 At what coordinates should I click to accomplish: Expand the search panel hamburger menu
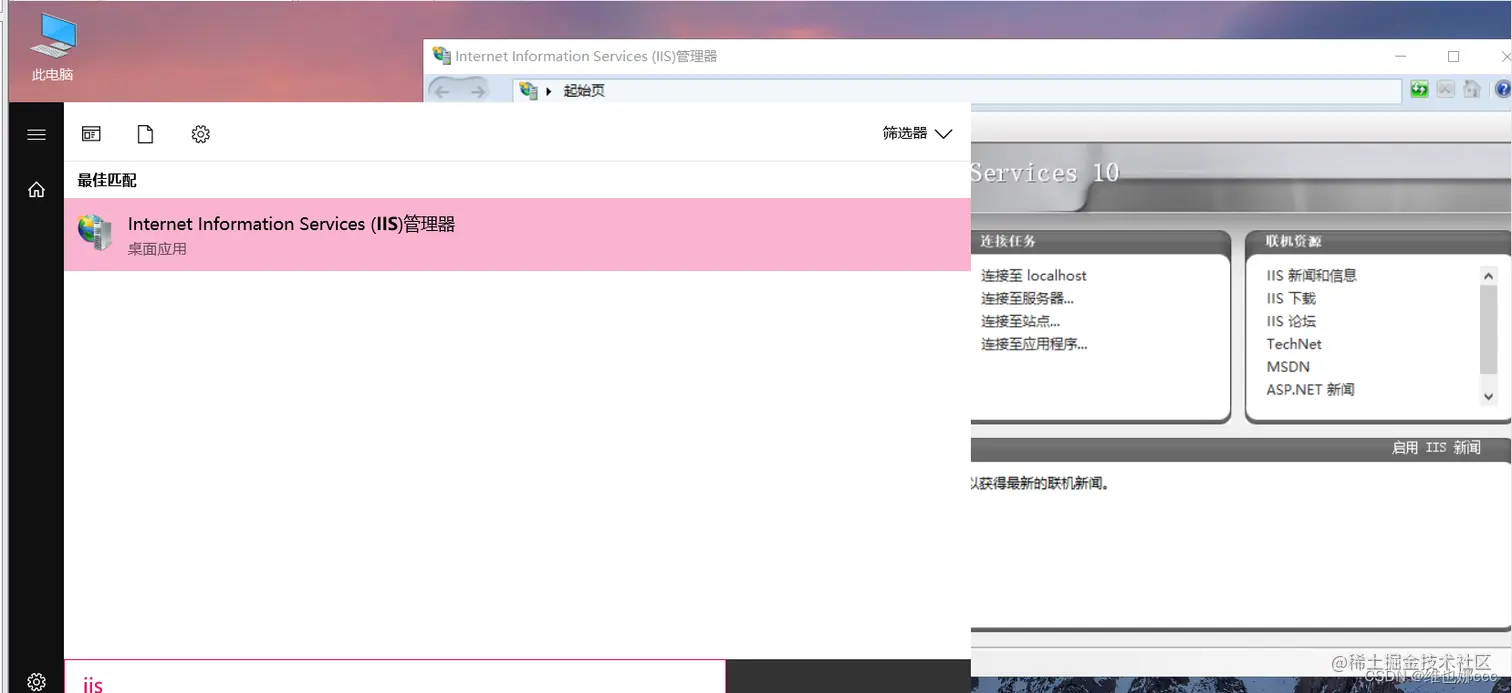pyautogui.click(x=37, y=134)
